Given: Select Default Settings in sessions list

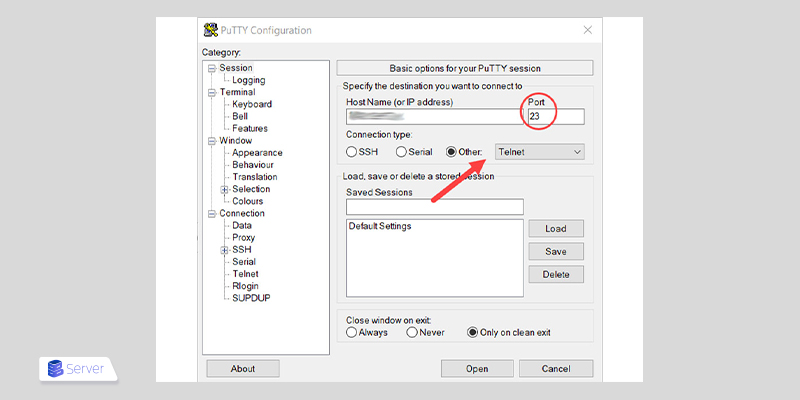Looking at the screenshot, I should click(380, 226).
